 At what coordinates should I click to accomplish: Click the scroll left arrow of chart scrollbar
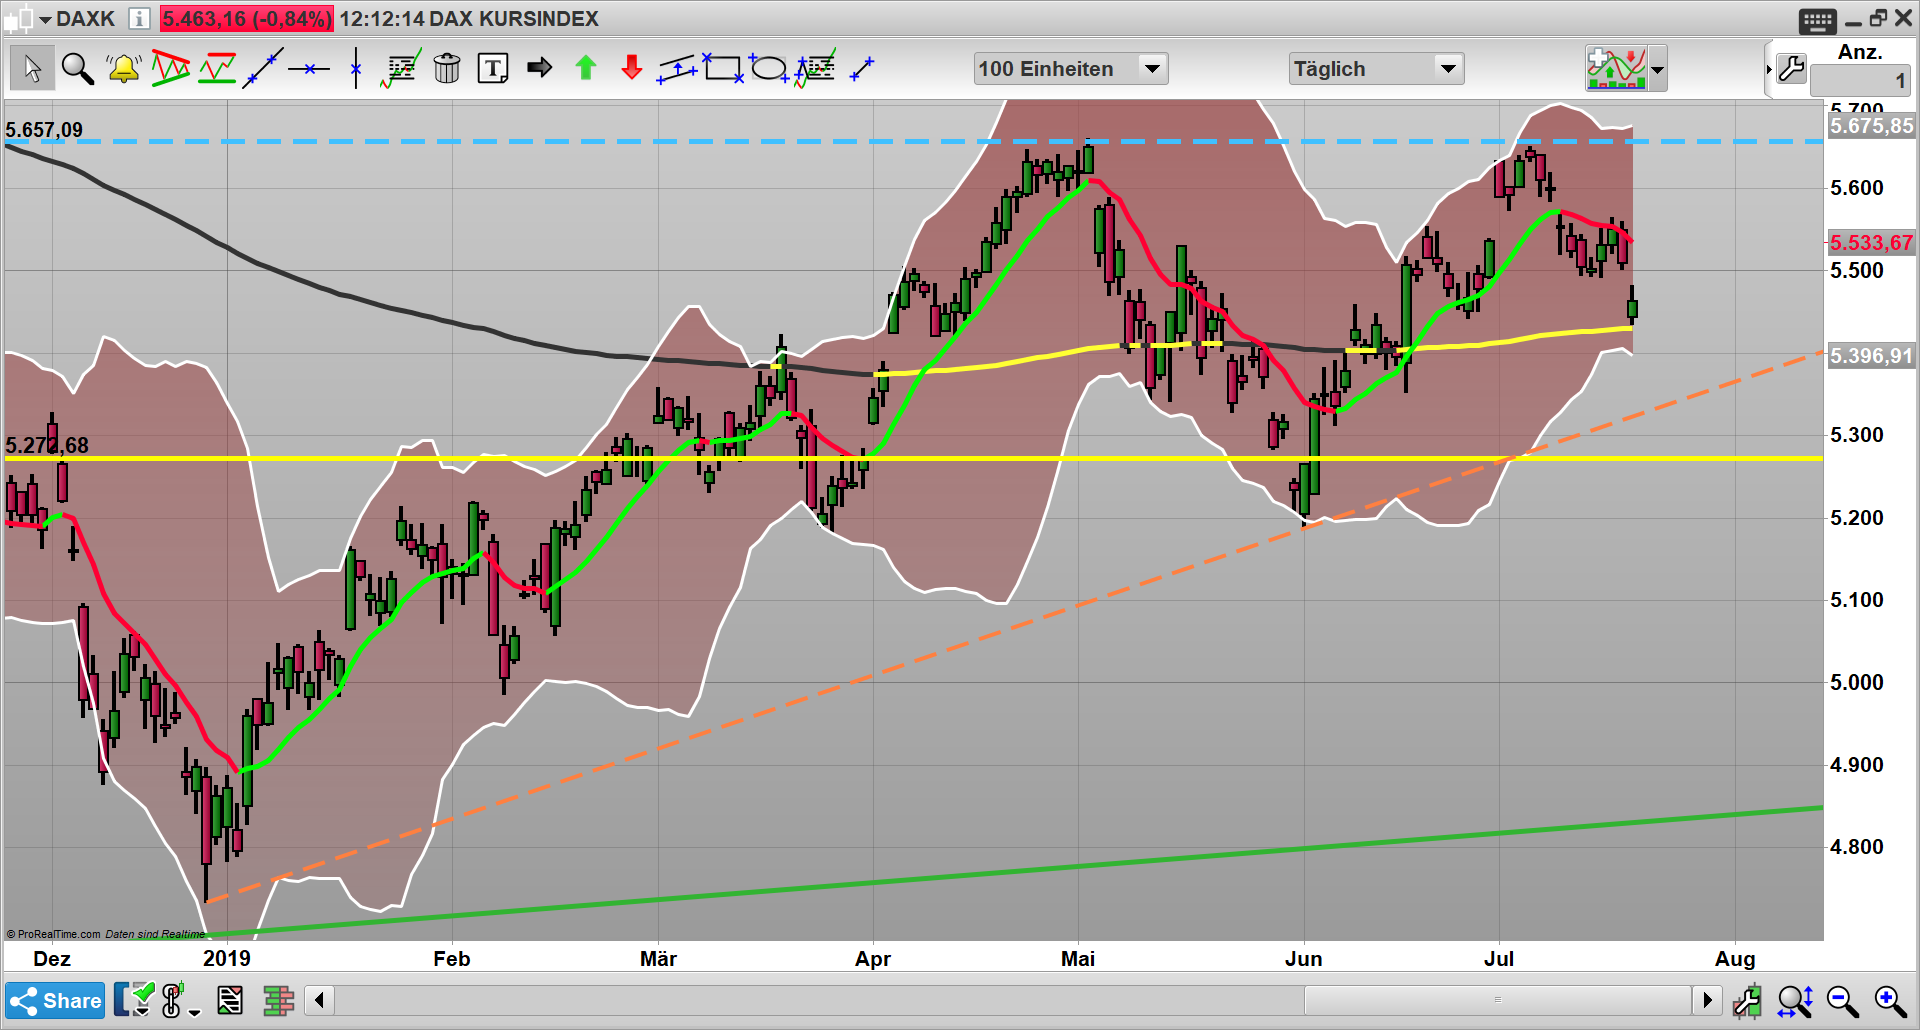(319, 1000)
